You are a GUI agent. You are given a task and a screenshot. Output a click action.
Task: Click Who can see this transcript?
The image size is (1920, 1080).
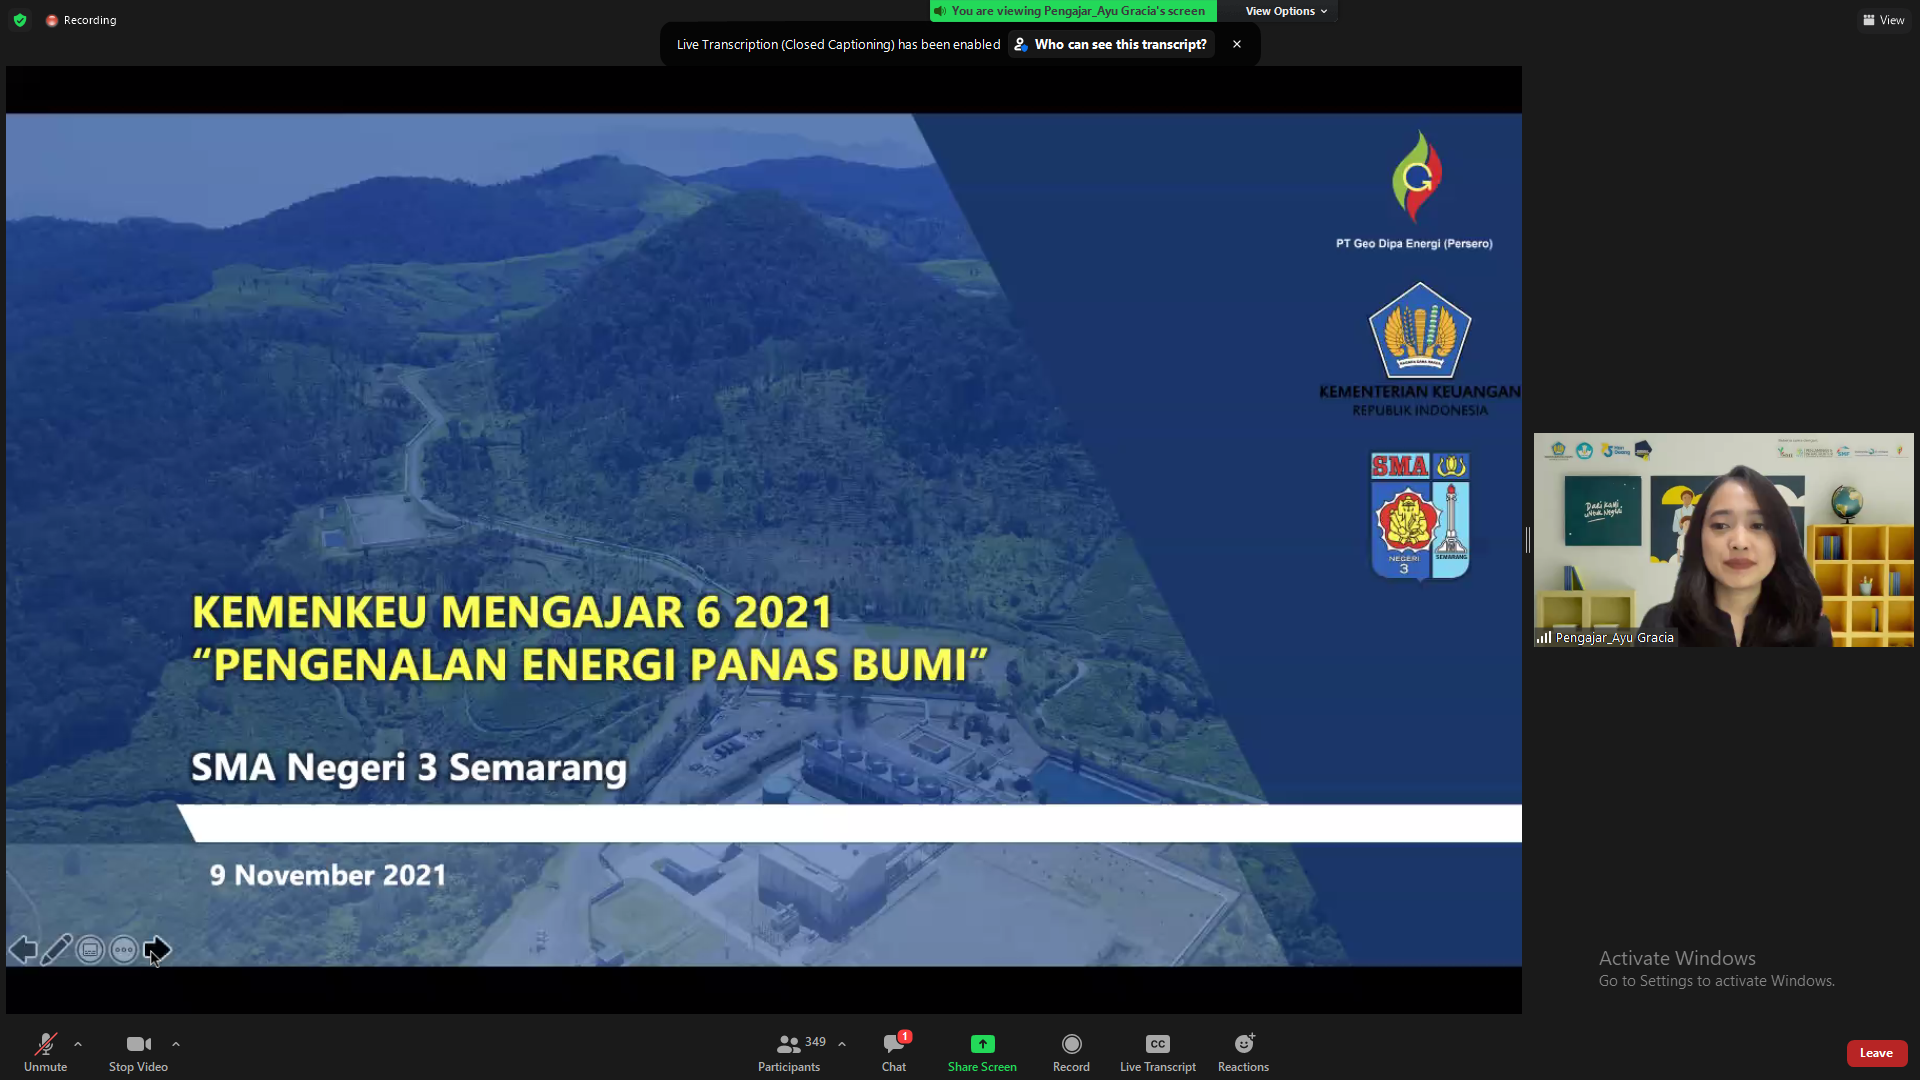(1112, 44)
